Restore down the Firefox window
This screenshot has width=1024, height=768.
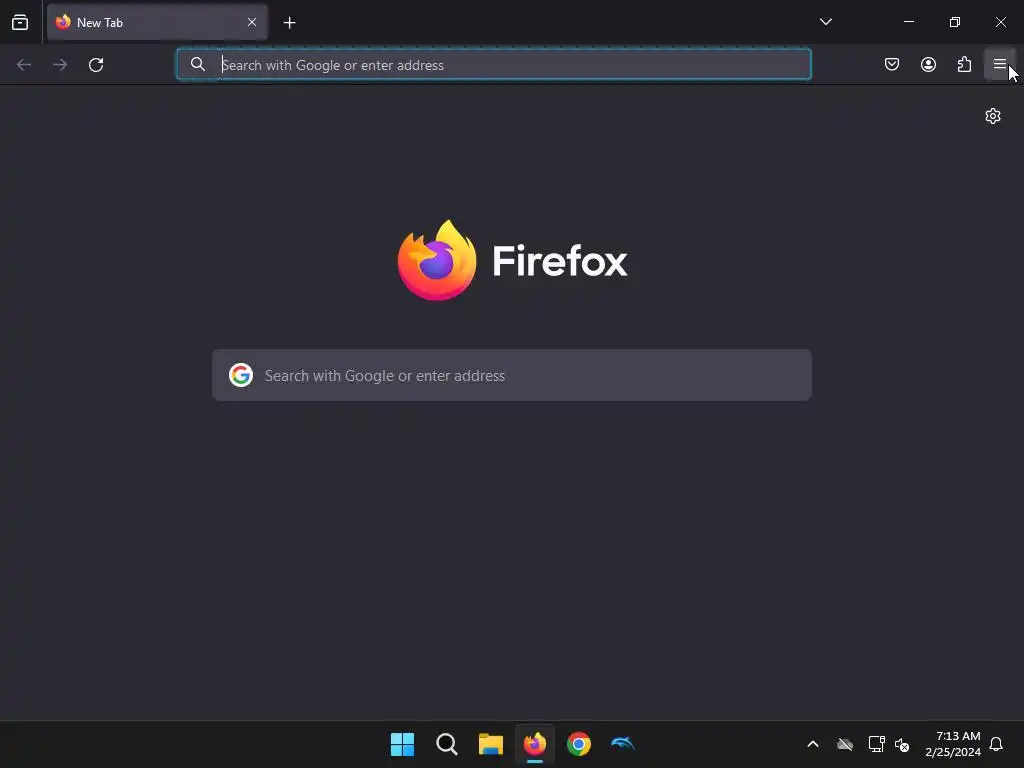(955, 22)
